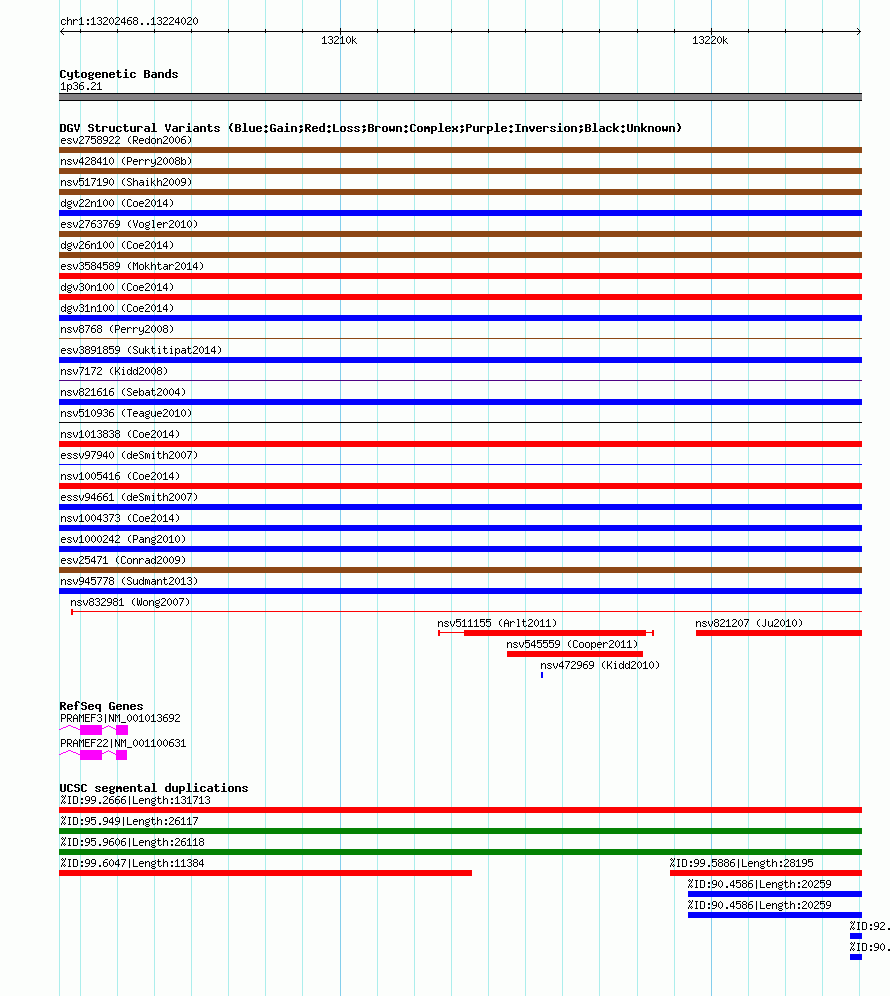Select nsv821616 (Sebat2004) label
This screenshot has height=996, width=890.
(123, 392)
